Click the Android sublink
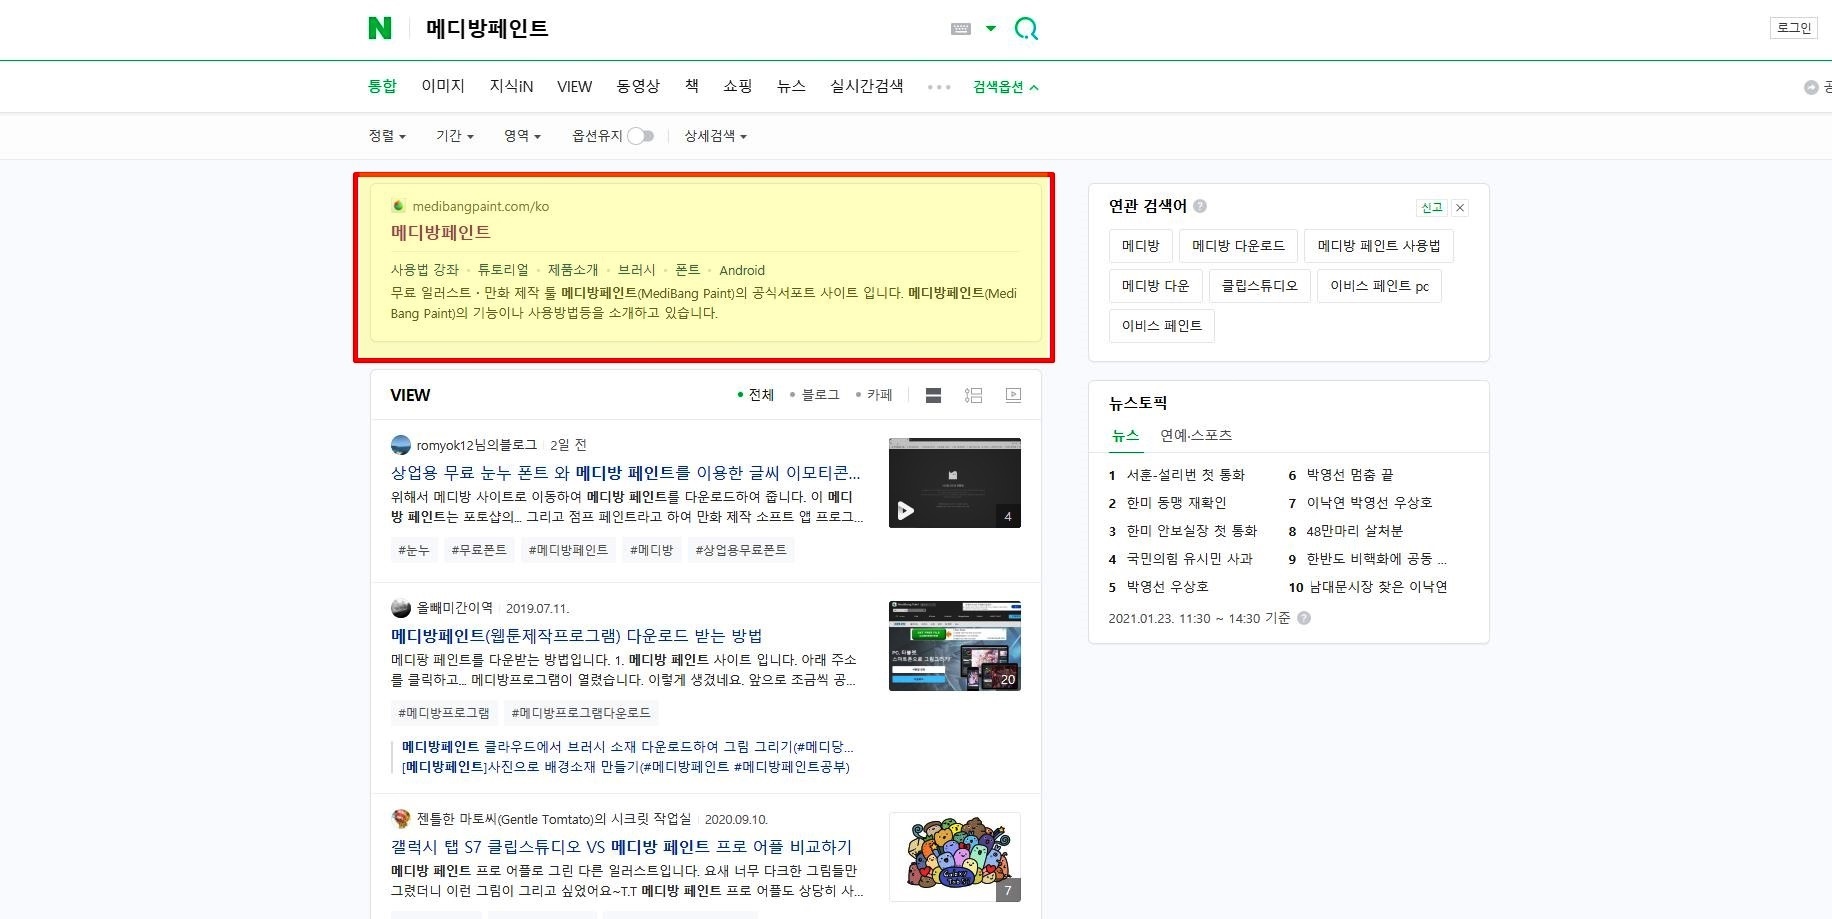The width and height of the screenshot is (1832, 919). click(742, 270)
